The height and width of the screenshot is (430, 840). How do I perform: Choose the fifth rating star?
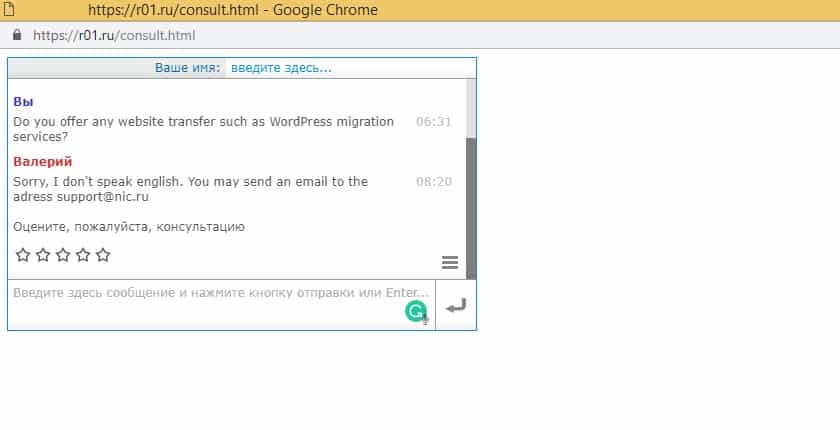point(103,255)
